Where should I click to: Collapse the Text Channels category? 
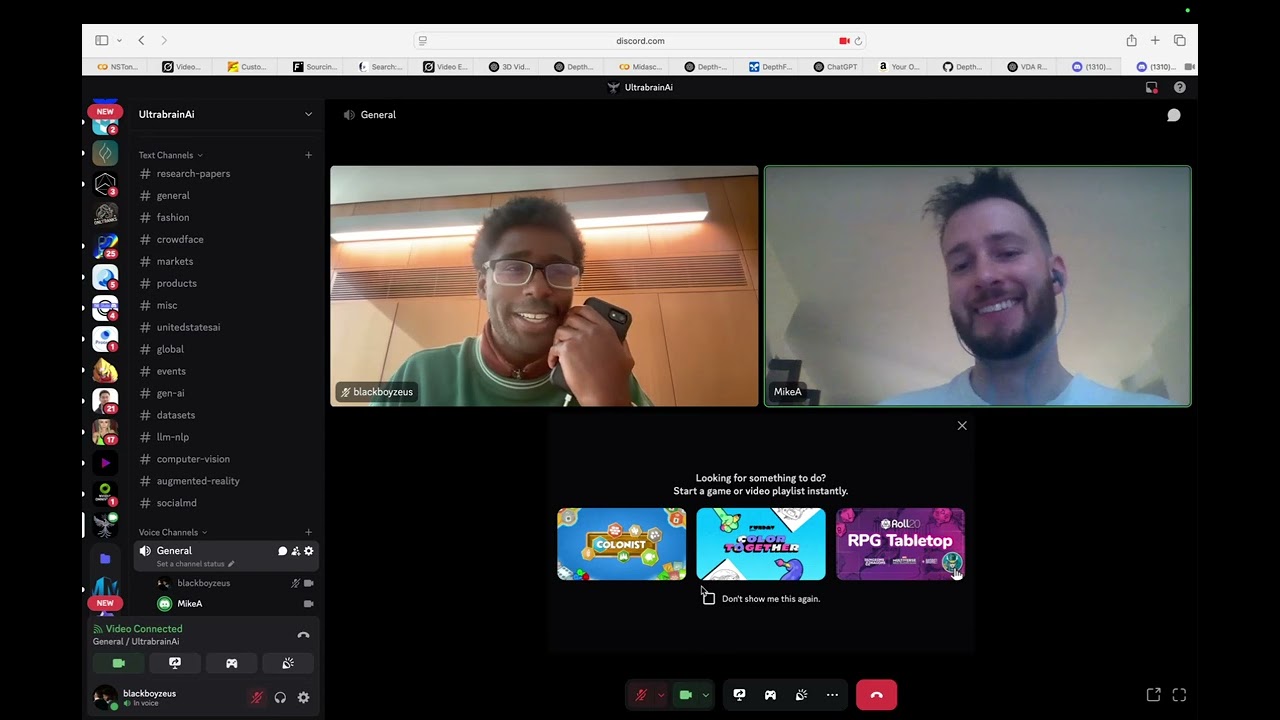[170, 155]
